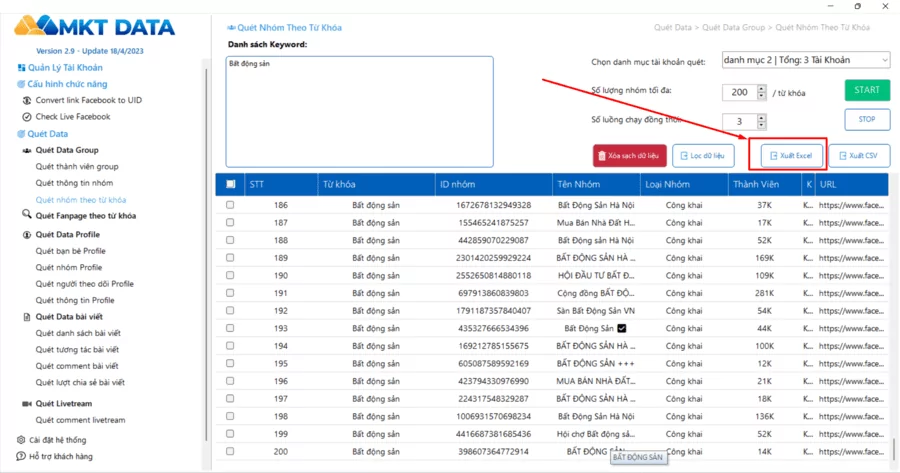
Task: Open the danh mục tài khoản quét dropdown
Action: 805,60
